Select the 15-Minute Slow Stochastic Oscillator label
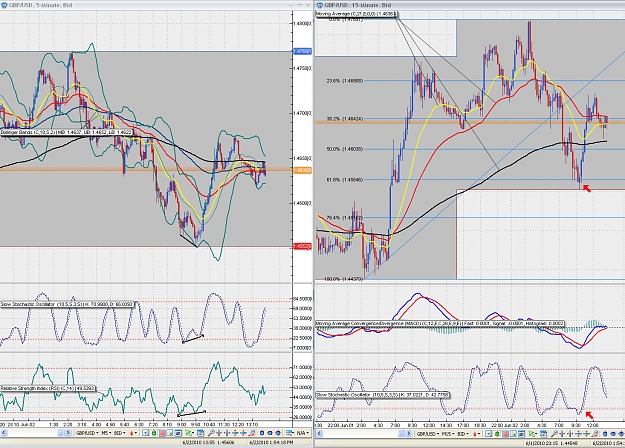The image size is (625, 448). pyautogui.click(x=382, y=395)
